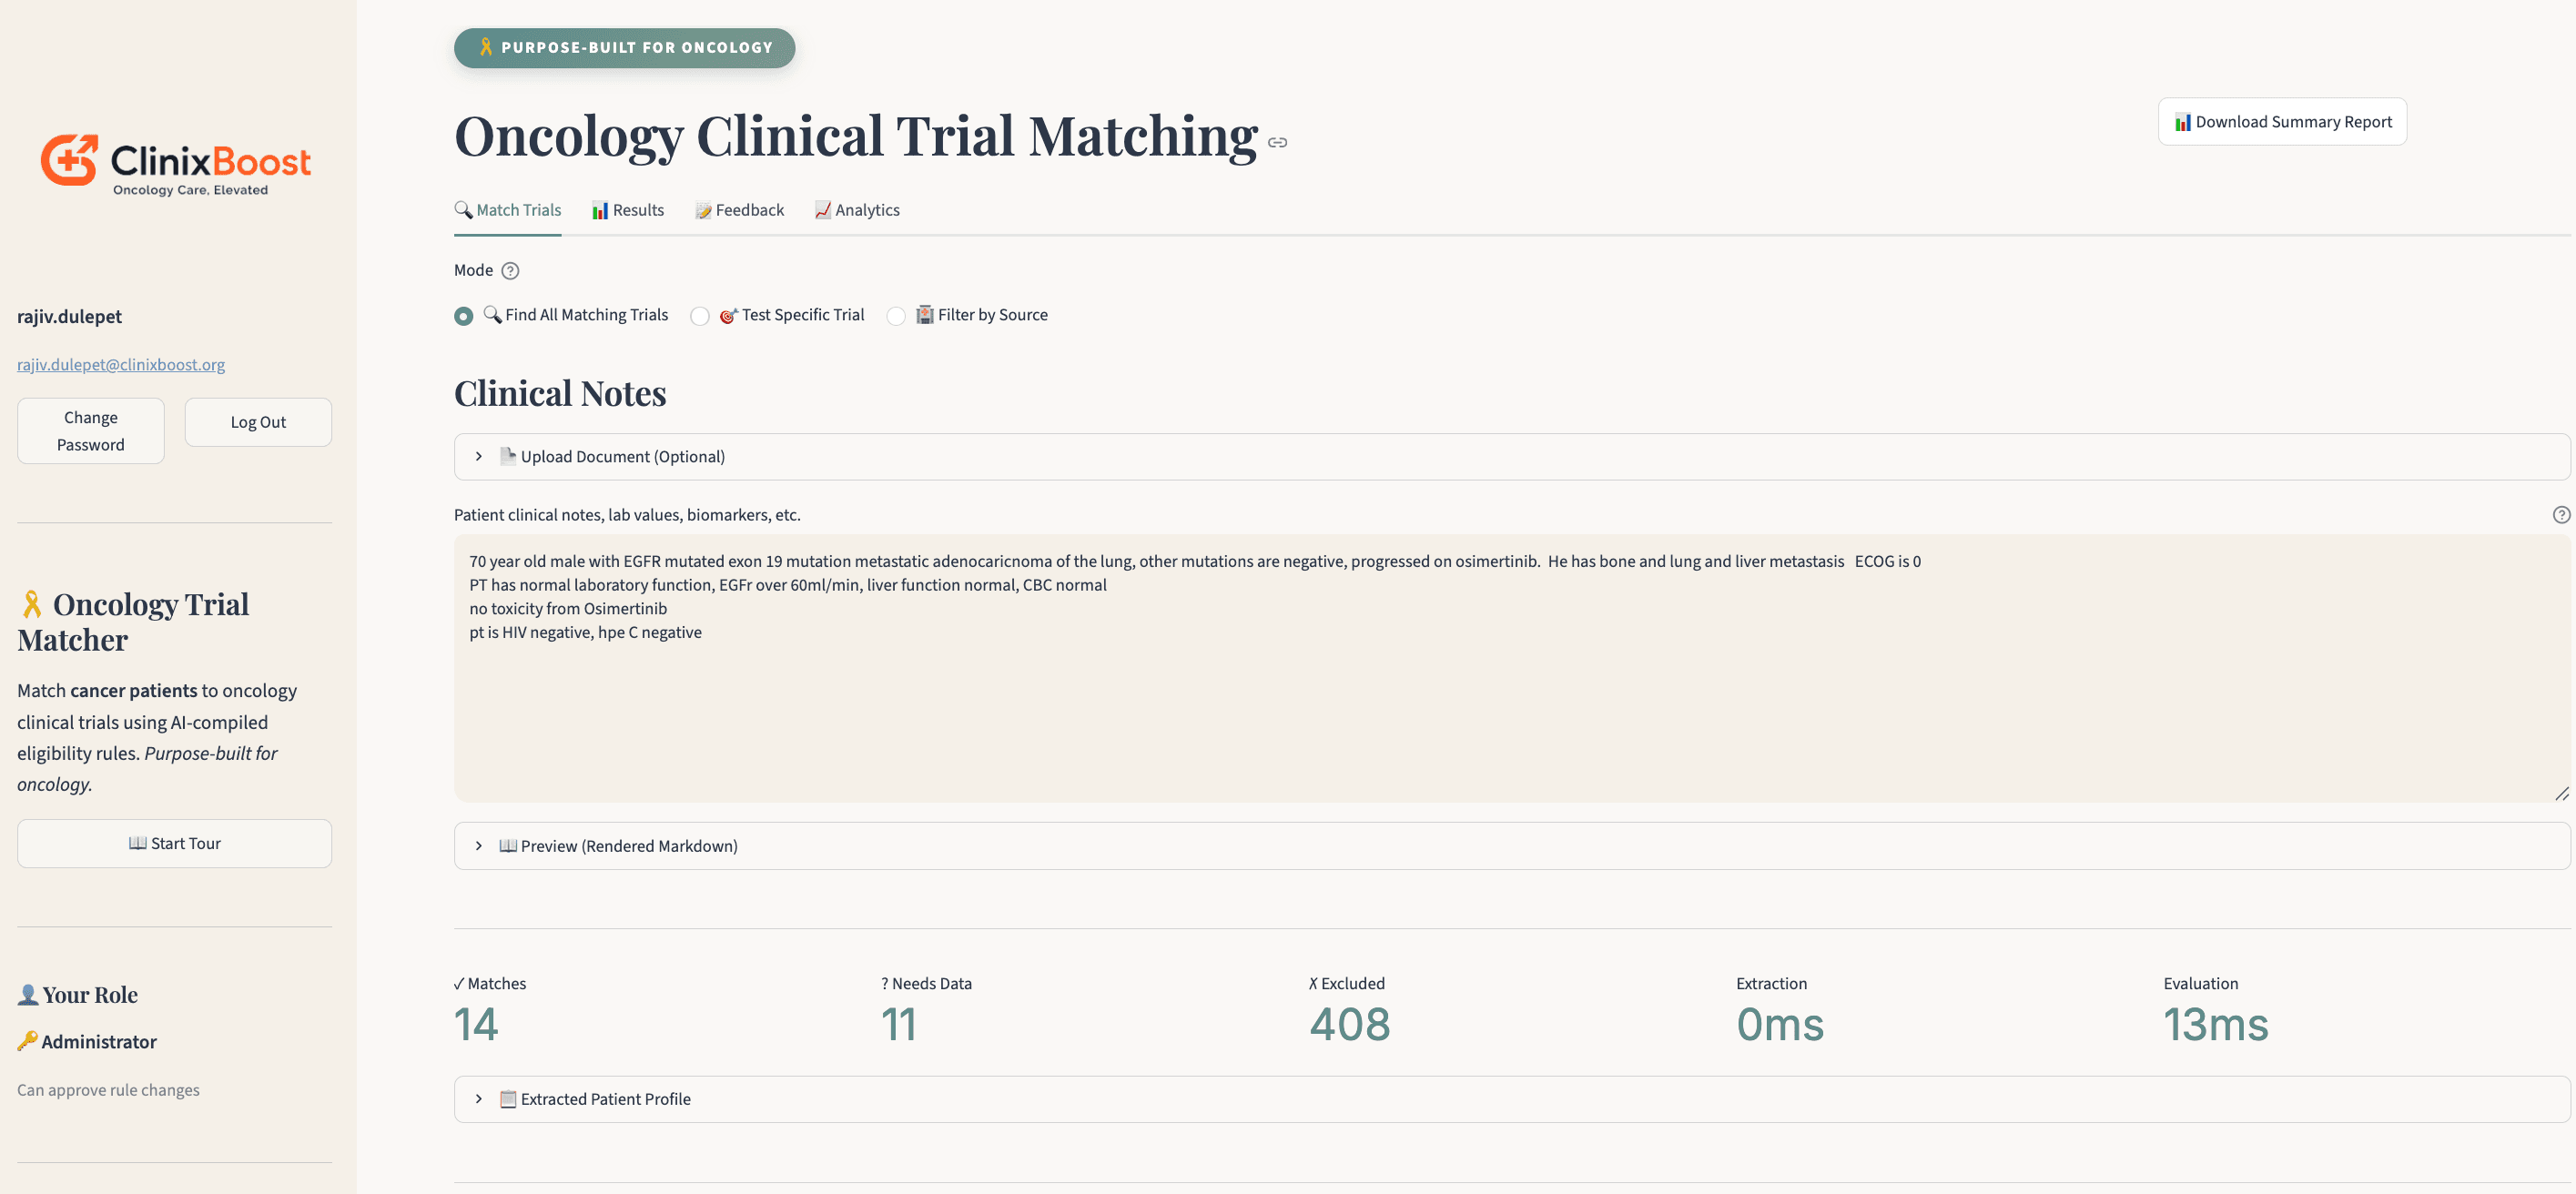2576x1194 pixels.
Task: Click the Start Tour button
Action: coord(175,843)
